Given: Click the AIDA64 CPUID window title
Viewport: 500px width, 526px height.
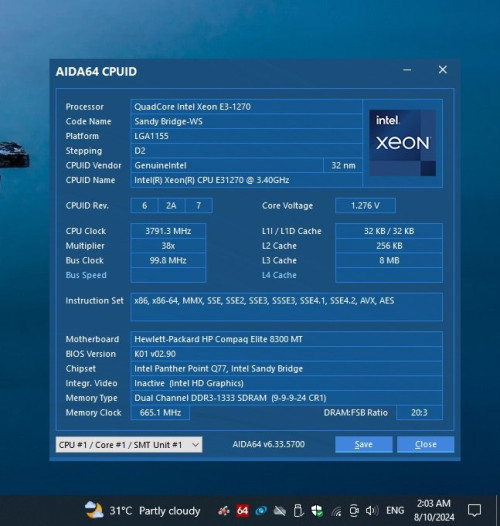Looking at the screenshot, I should click(96, 71).
